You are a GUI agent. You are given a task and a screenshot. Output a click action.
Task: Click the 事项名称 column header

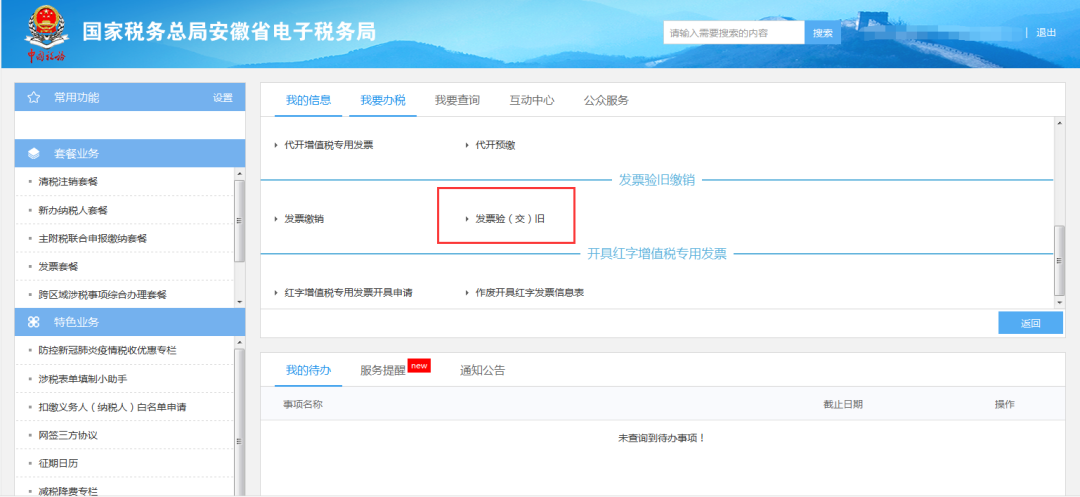coord(303,404)
